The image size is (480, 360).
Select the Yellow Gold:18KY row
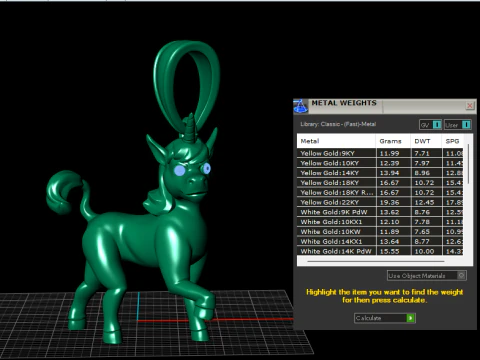[380, 183]
